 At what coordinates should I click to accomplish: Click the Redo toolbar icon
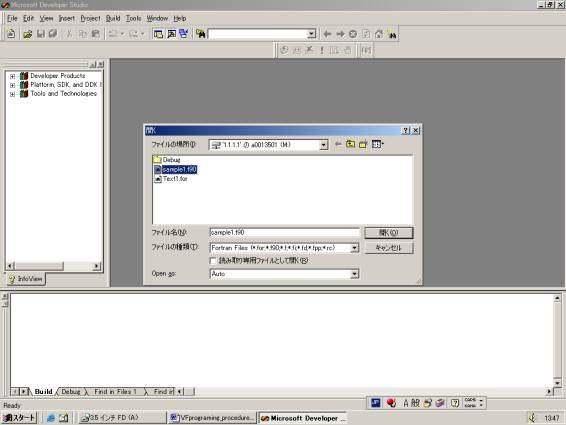coord(133,34)
